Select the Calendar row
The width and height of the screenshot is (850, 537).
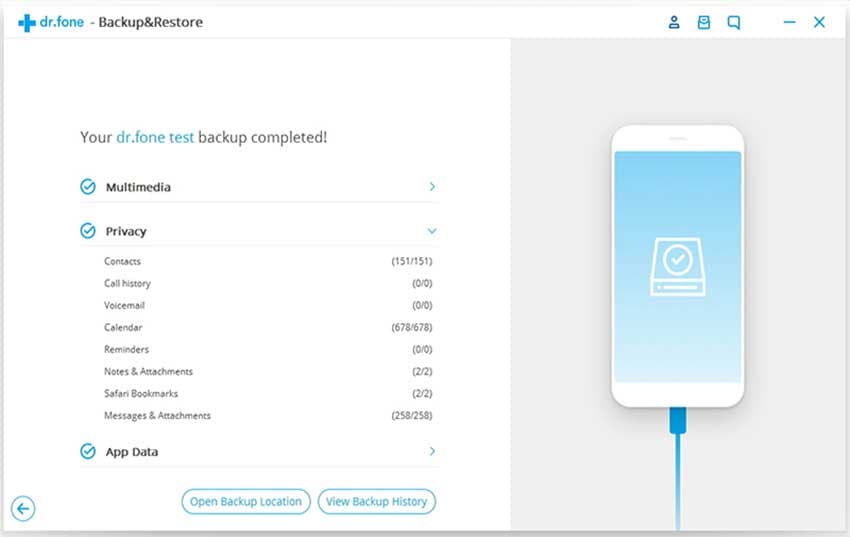pos(268,327)
